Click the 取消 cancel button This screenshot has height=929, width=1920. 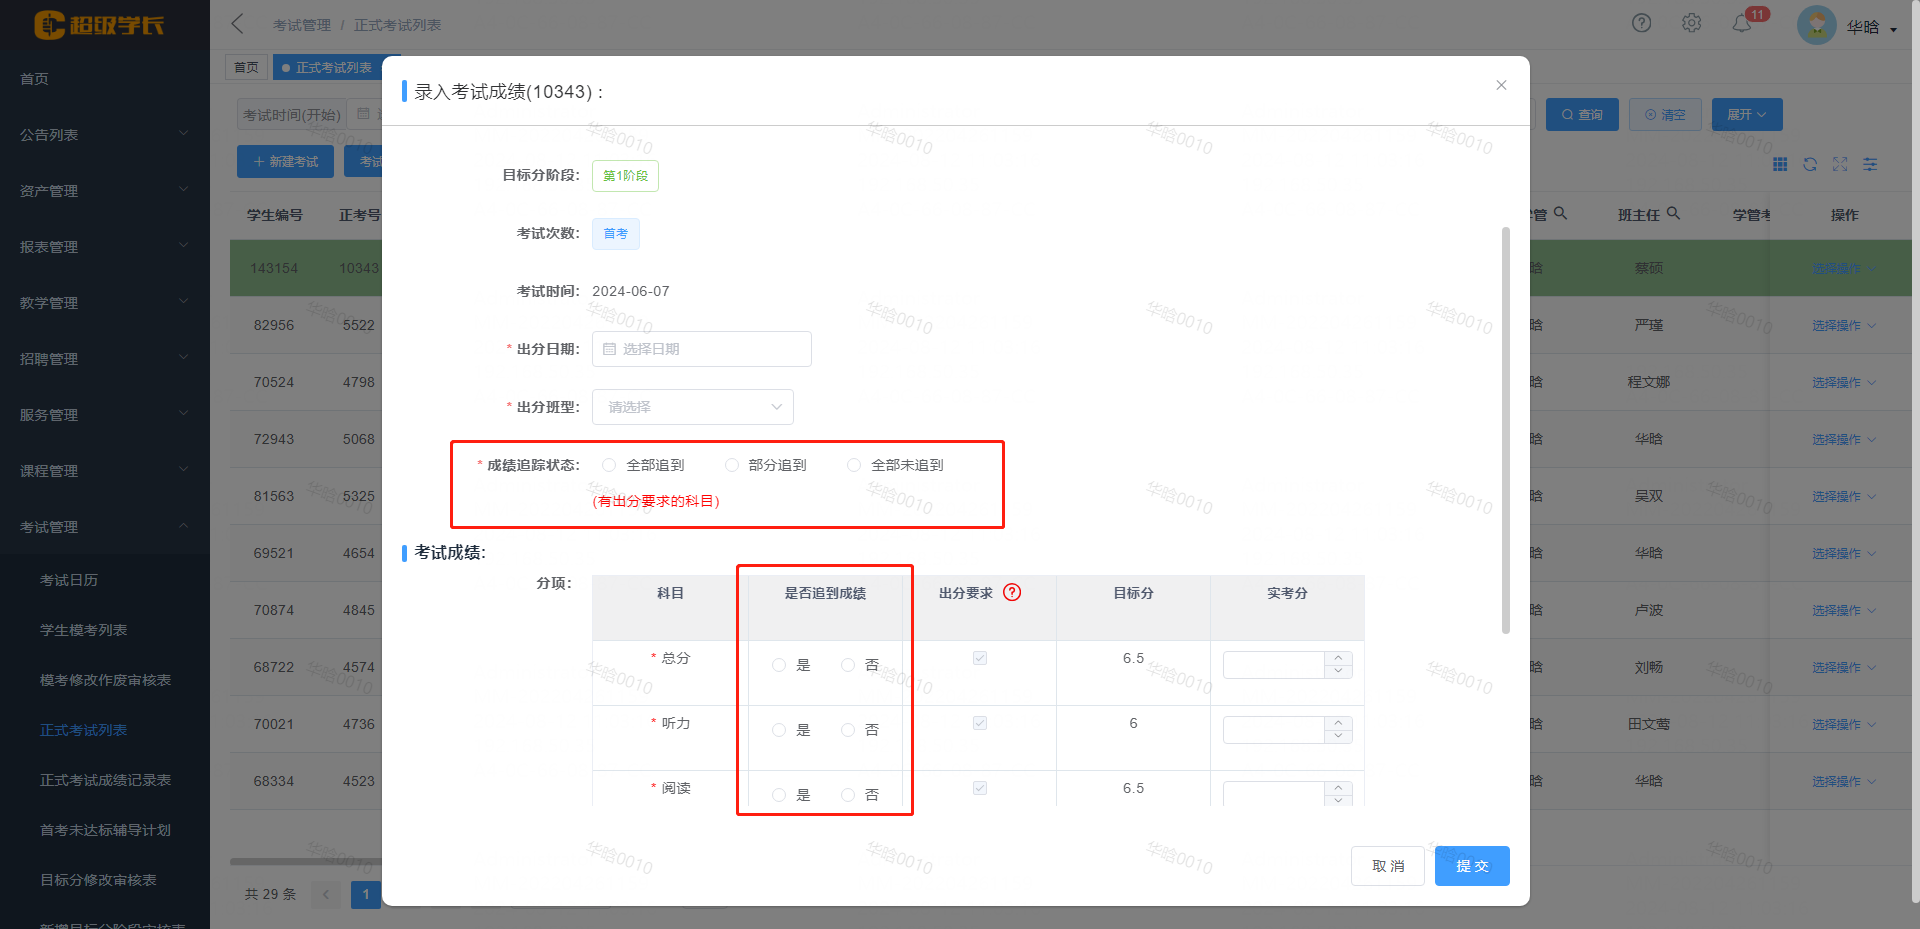point(1387,866)
